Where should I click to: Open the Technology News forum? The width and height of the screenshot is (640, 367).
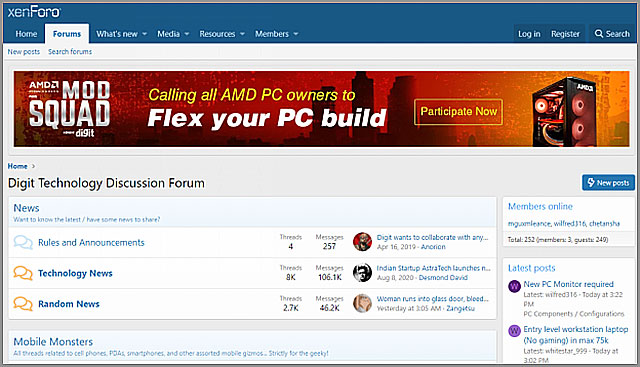pos(75,273)
